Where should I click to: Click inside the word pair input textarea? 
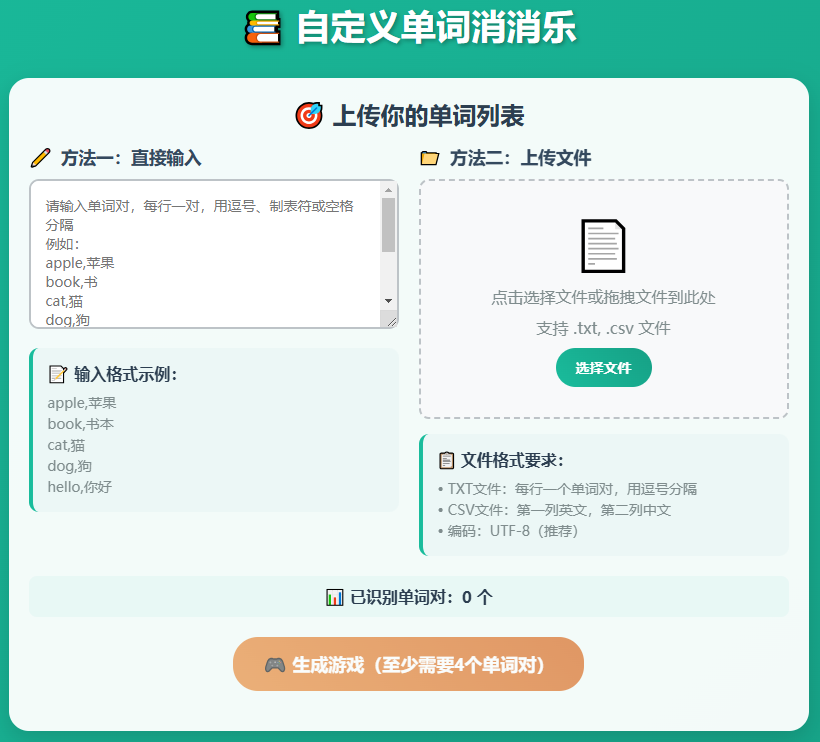[200, 250]
